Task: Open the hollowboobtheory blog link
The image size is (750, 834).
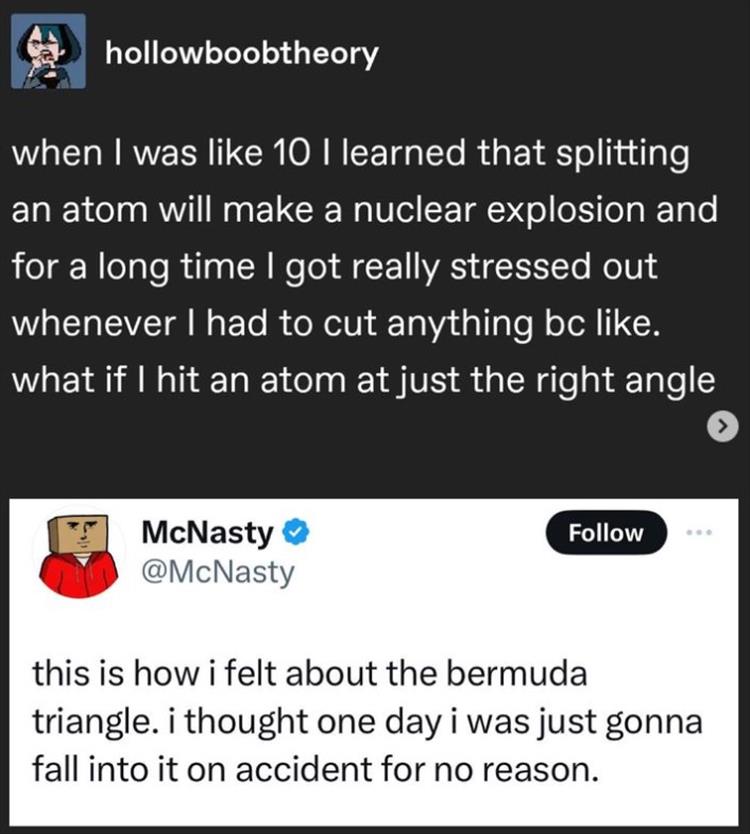Action: point(240,53)
